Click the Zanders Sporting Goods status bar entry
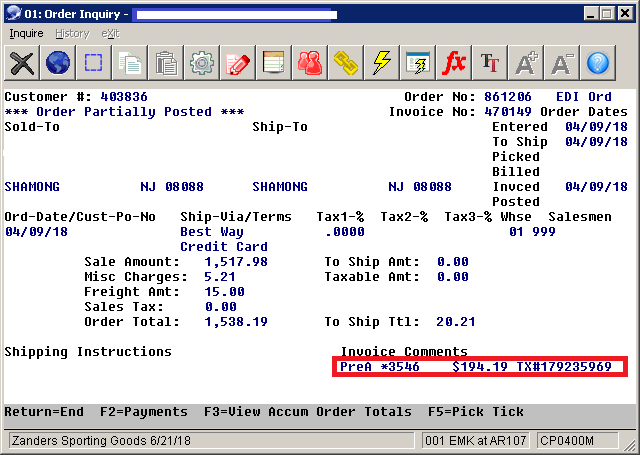The image size is (640, 455). coord(211,441)
